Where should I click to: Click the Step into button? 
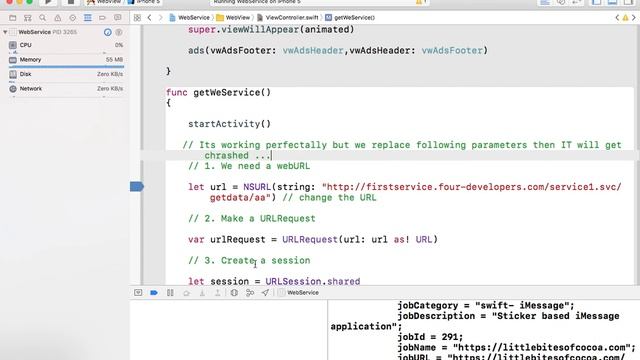point(202,293)
